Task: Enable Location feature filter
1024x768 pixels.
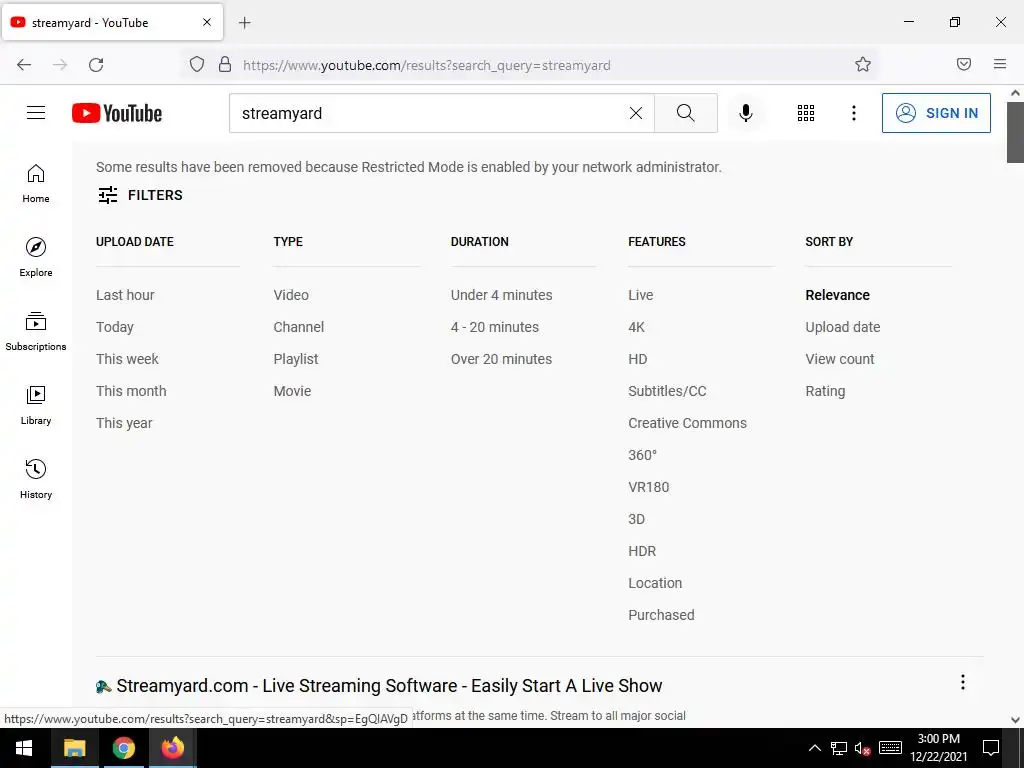Action: tap(655, 583)
